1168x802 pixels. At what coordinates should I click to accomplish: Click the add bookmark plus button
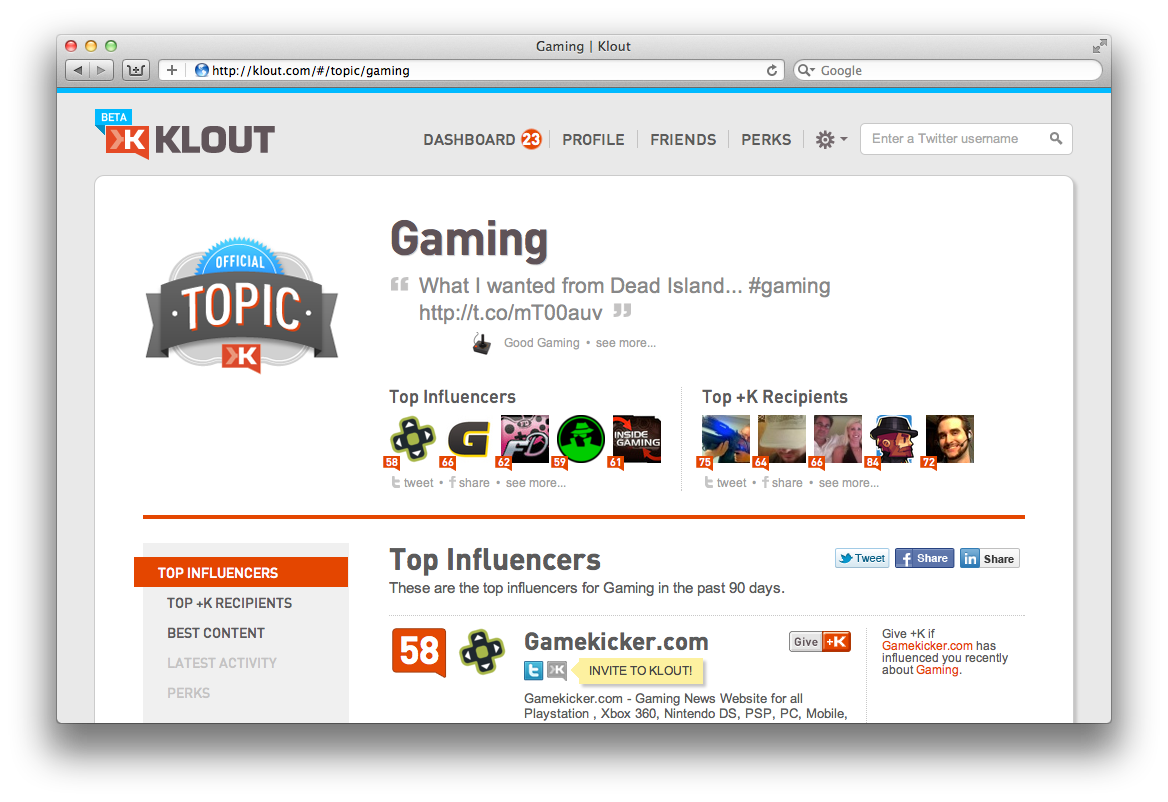(x=171, y=70)
